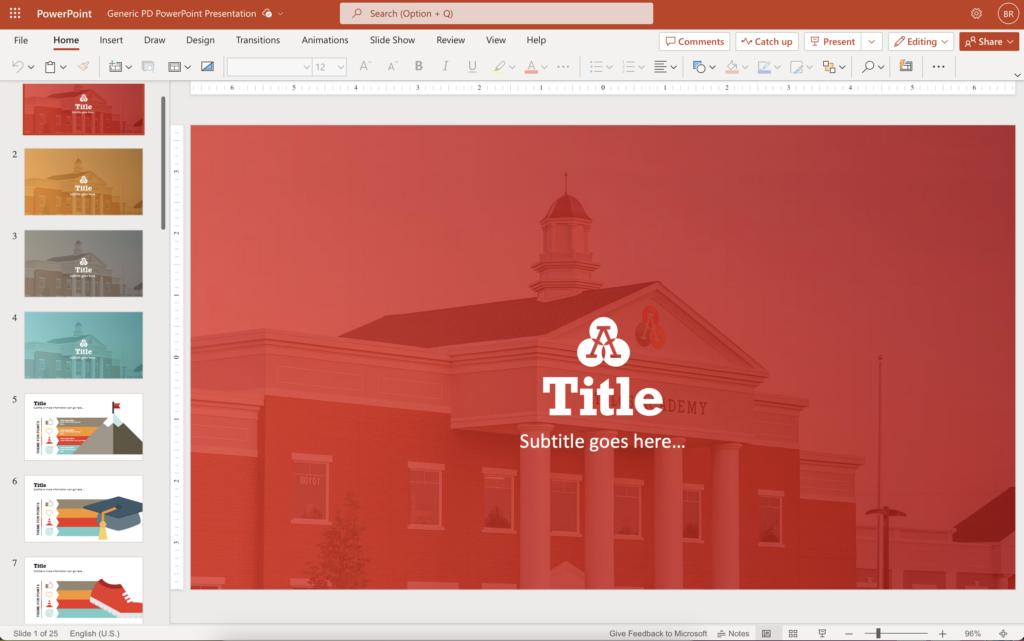This screenshot has height=641, width=1024.
Task: Click the slide panel vertical scrollbar
Action: 163,163
